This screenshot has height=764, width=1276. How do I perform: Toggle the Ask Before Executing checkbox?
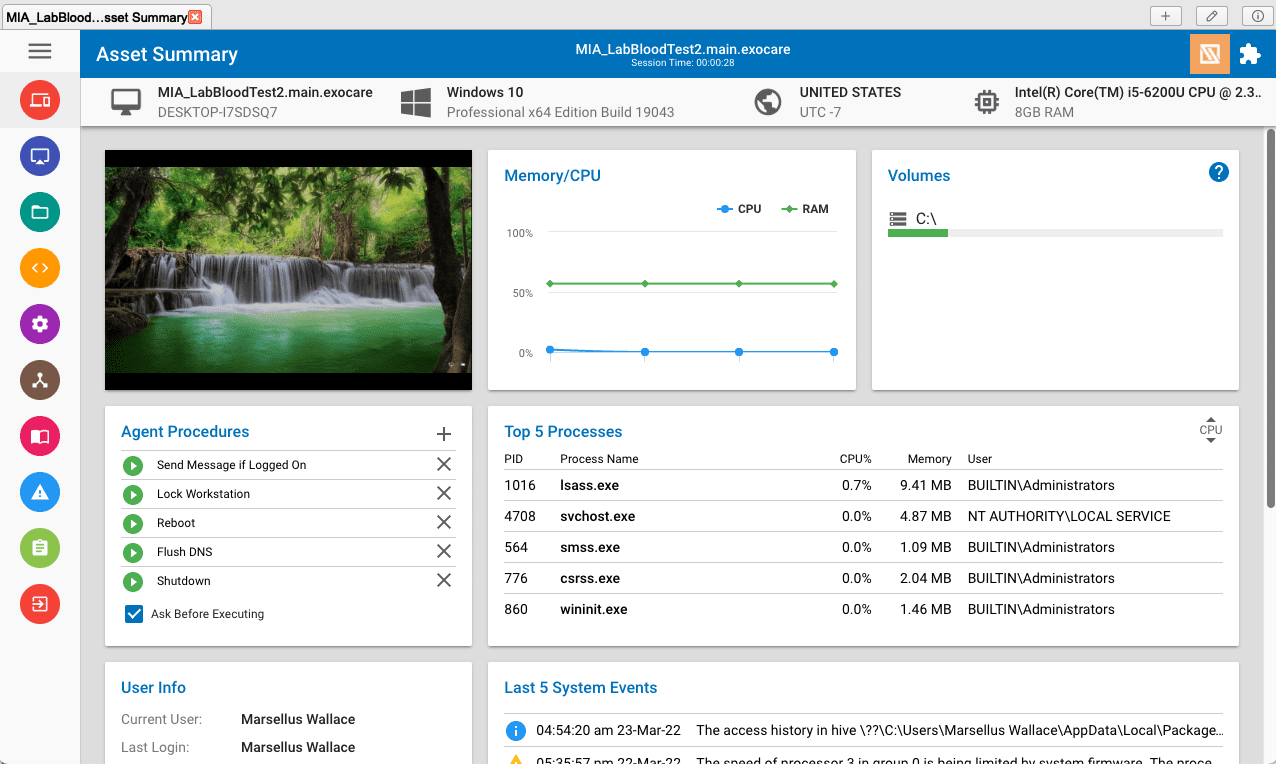pyautogui.click(x=134, y=613)
